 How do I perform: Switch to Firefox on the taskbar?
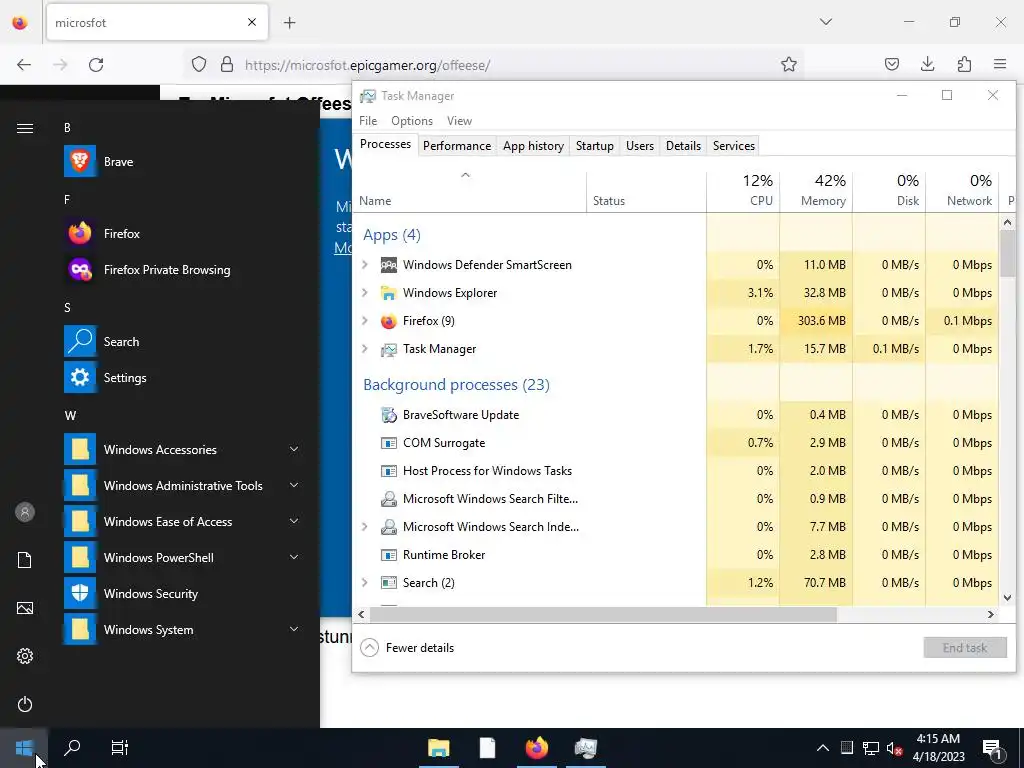537,748
